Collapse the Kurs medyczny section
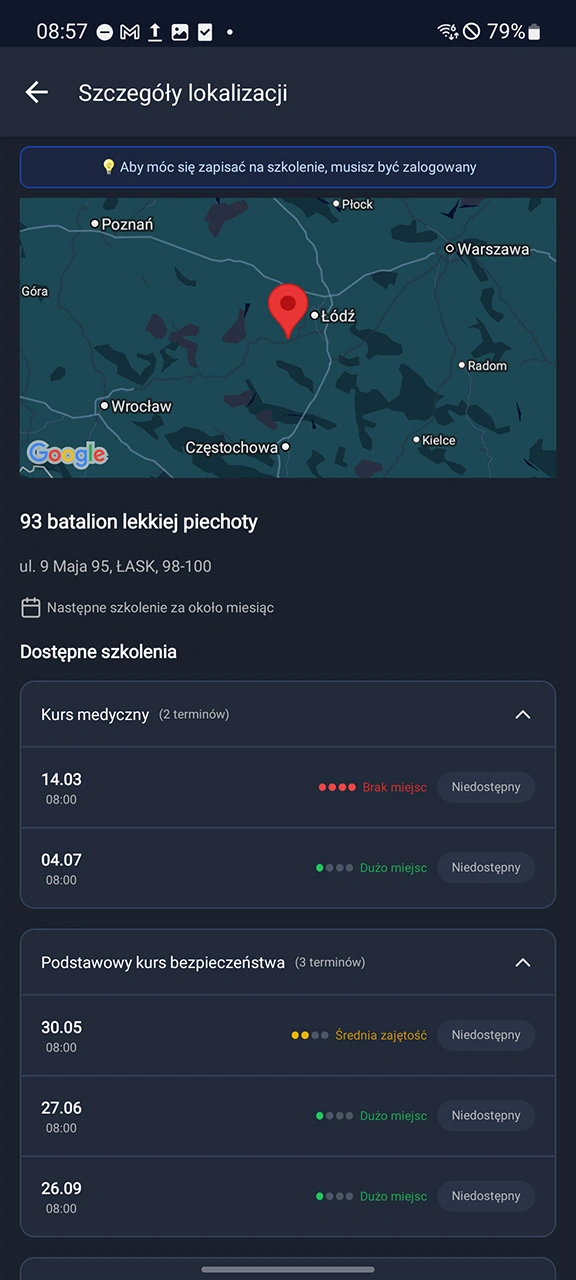Screen dimensions: 576x1280 pos(522,714)
